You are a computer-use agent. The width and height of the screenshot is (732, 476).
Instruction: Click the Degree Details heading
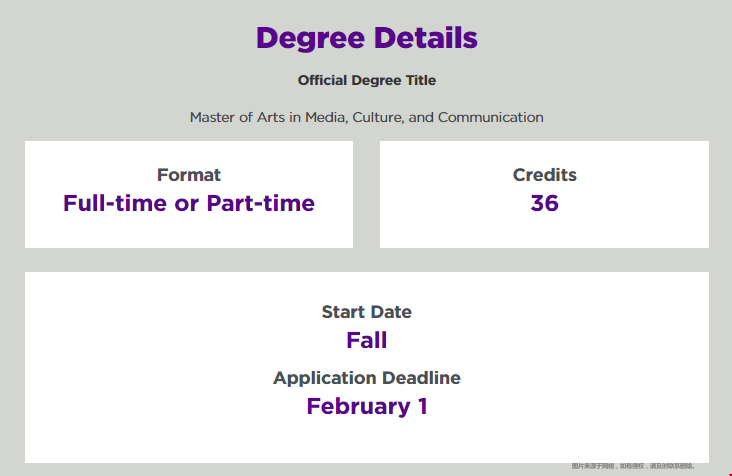click(x=366, y=38)
